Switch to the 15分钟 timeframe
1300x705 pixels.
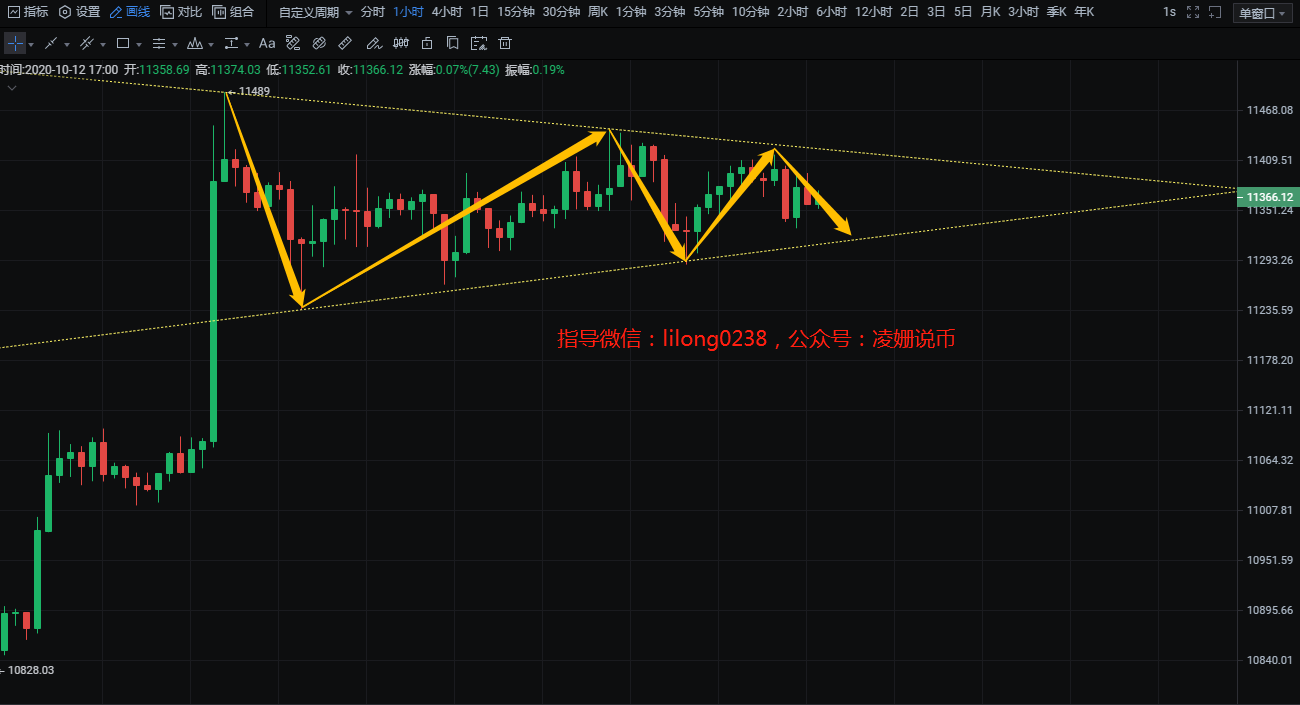[515, 12]
